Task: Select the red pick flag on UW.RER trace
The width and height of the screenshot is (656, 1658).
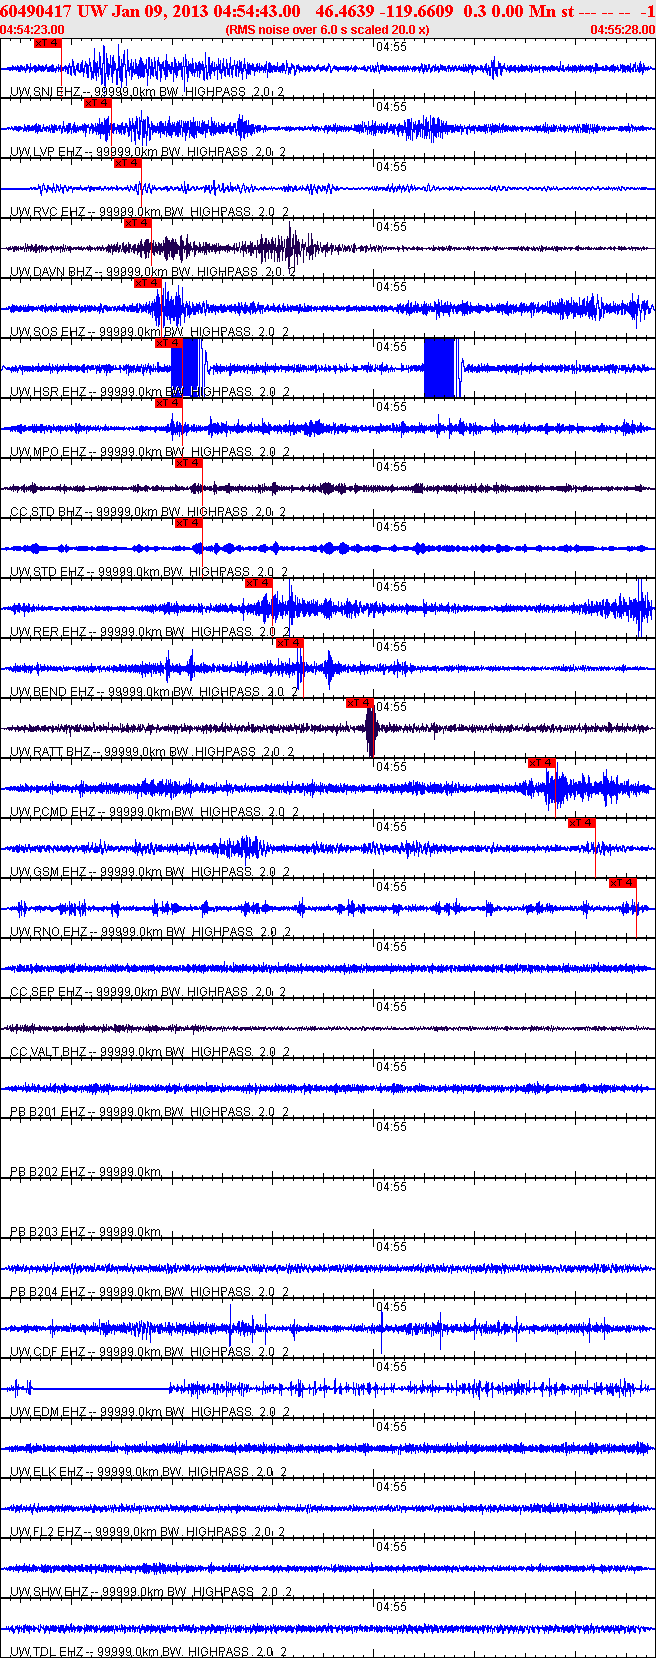Action: pyautogui.click(x=258, y=583)
